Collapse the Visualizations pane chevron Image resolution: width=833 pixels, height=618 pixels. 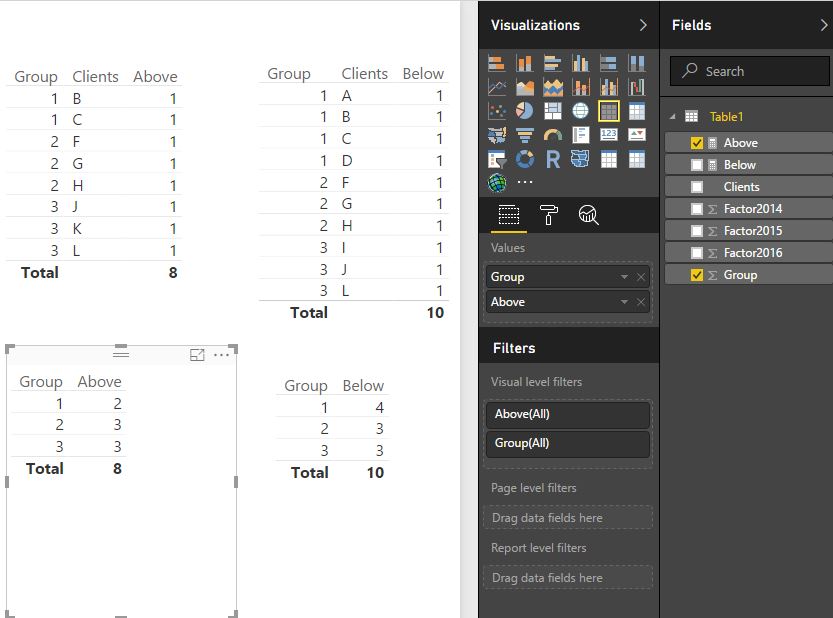[643, 25]
